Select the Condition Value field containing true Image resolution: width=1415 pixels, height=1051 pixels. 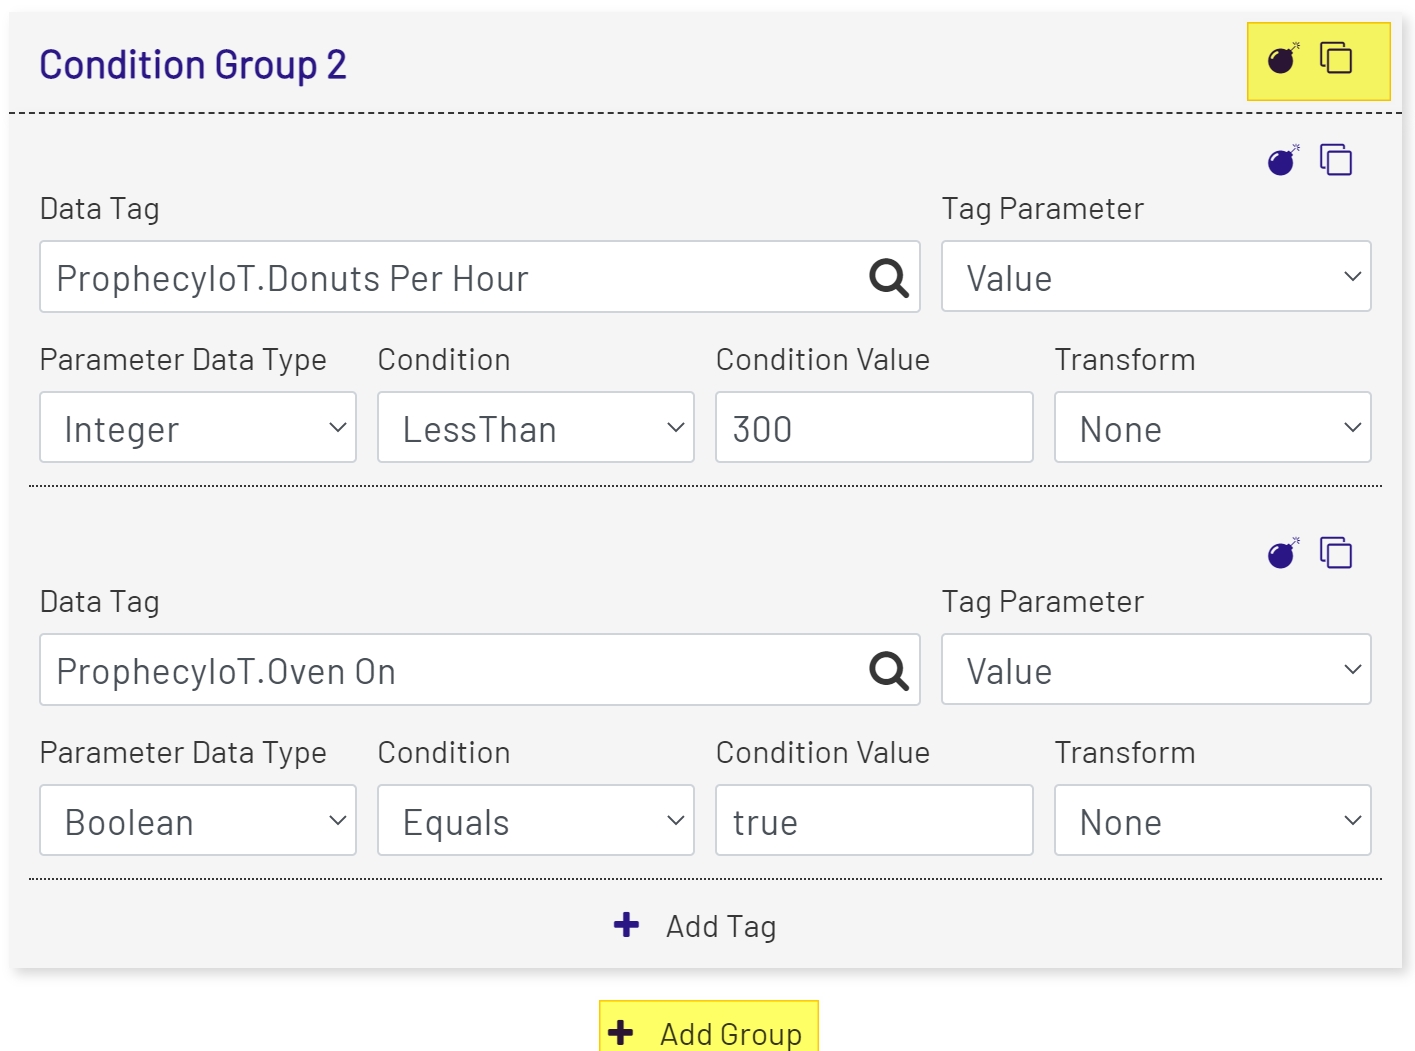[x=873, y=820]
